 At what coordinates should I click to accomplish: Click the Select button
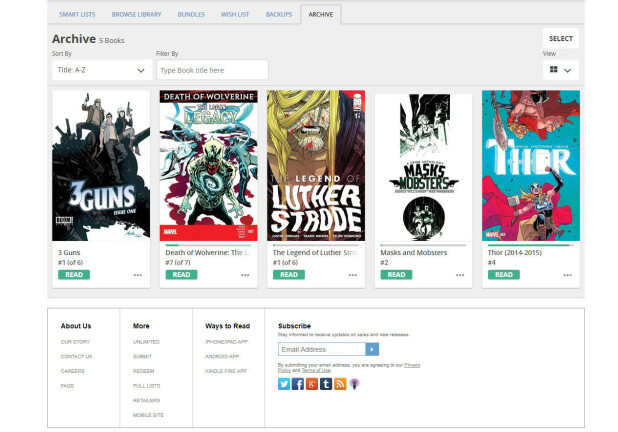click(x=560, y=39)
